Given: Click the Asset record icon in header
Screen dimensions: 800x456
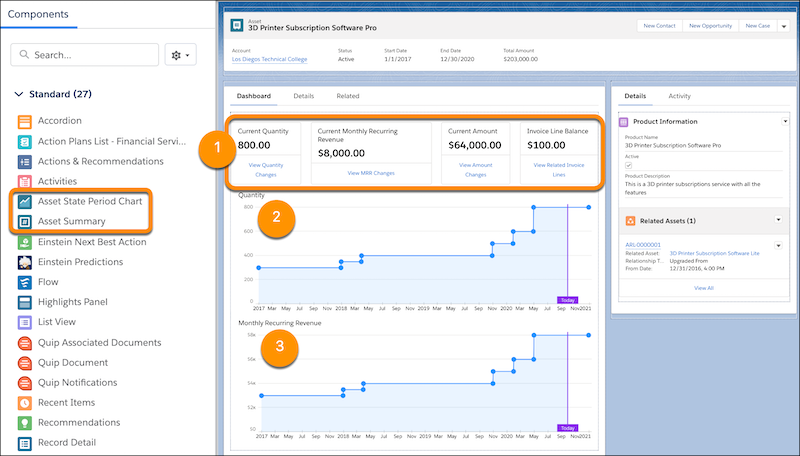Looking at the screenshot, I should click(237, 25).
